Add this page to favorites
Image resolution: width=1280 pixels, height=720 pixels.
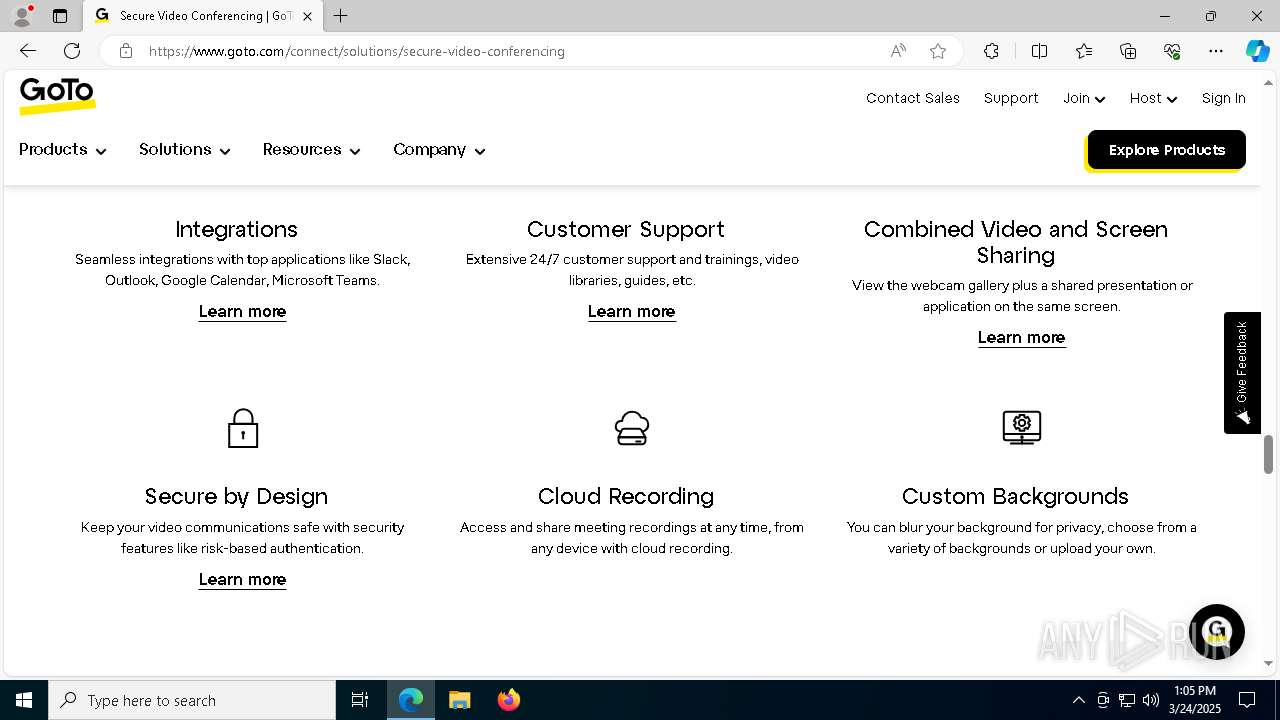(938, 51)
